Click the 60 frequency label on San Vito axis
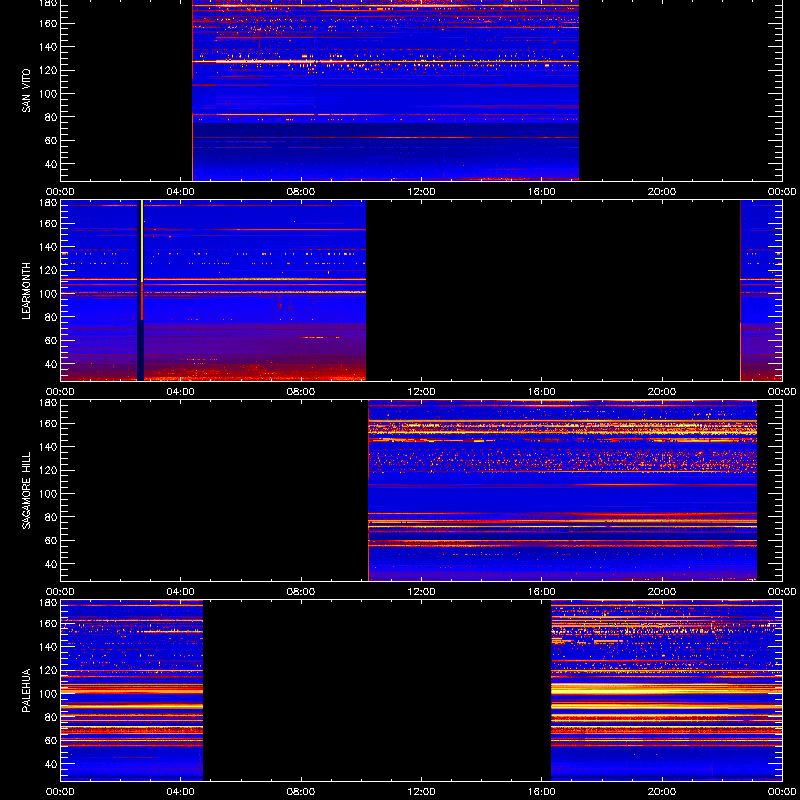 (52, 140)
